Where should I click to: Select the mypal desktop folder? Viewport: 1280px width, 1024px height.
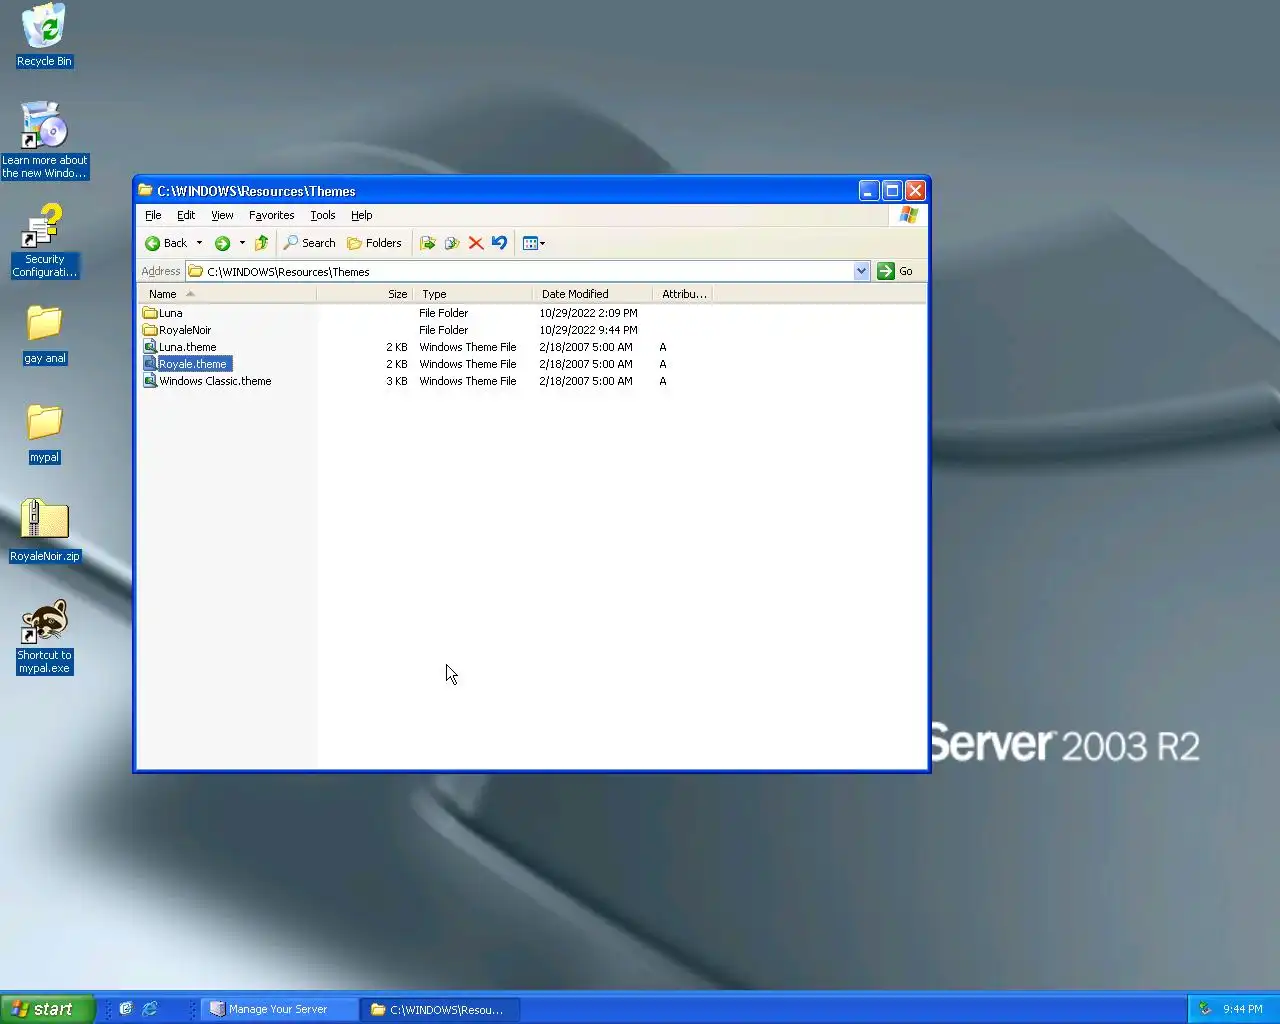[44, 434]
